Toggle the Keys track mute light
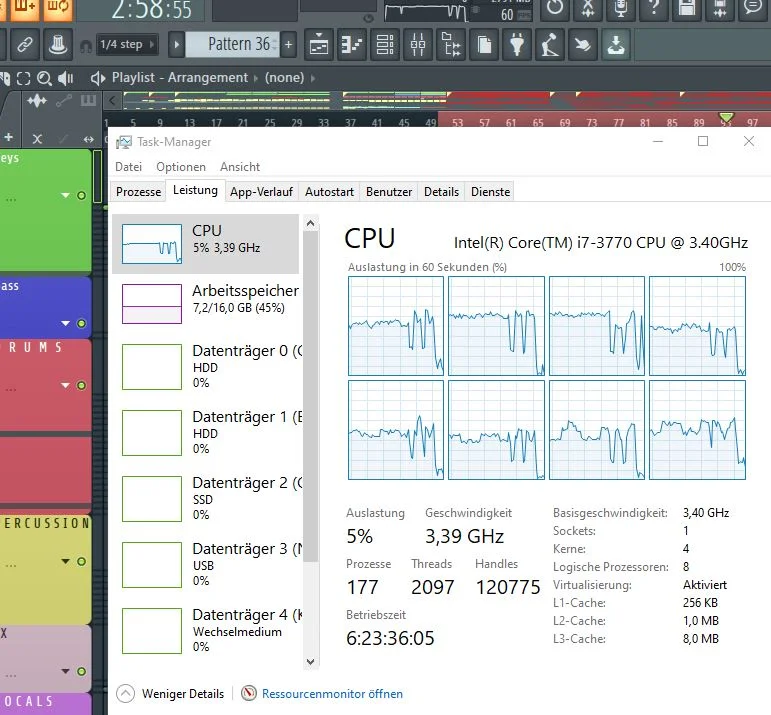The width and height of the screenshot is (771, 715). click(x=81, y=195)
